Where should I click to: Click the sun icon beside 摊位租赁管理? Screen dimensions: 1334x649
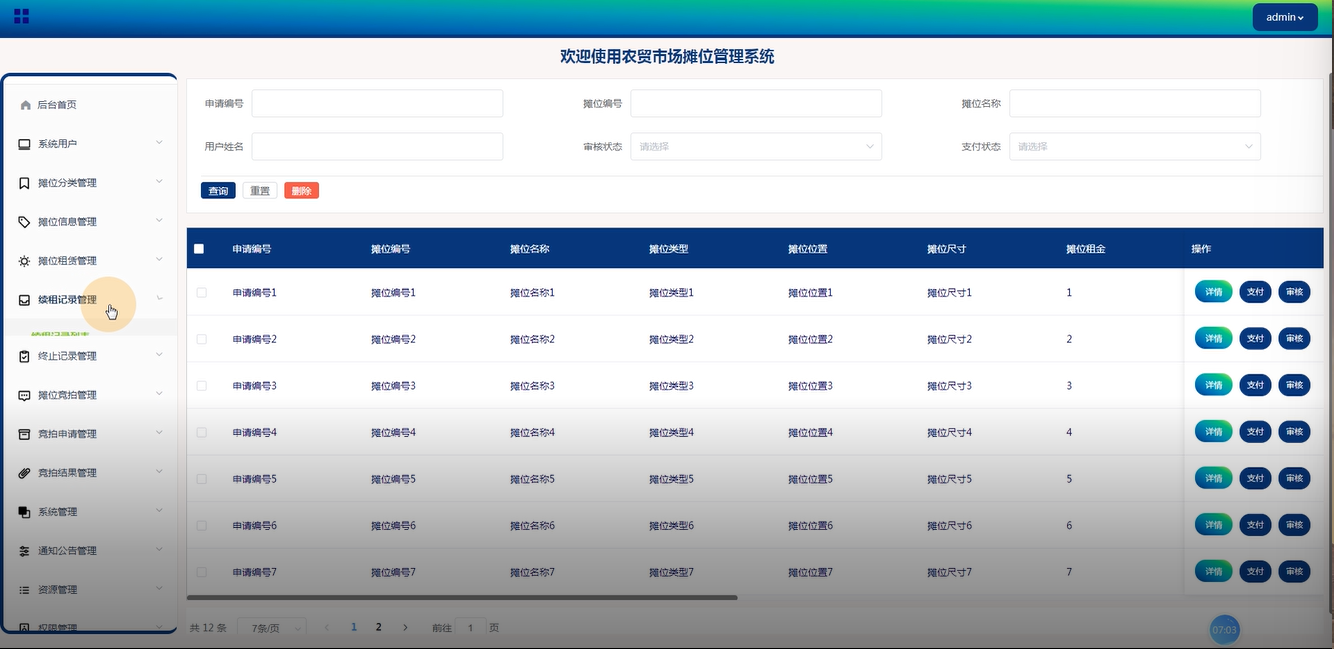point(25,261)
